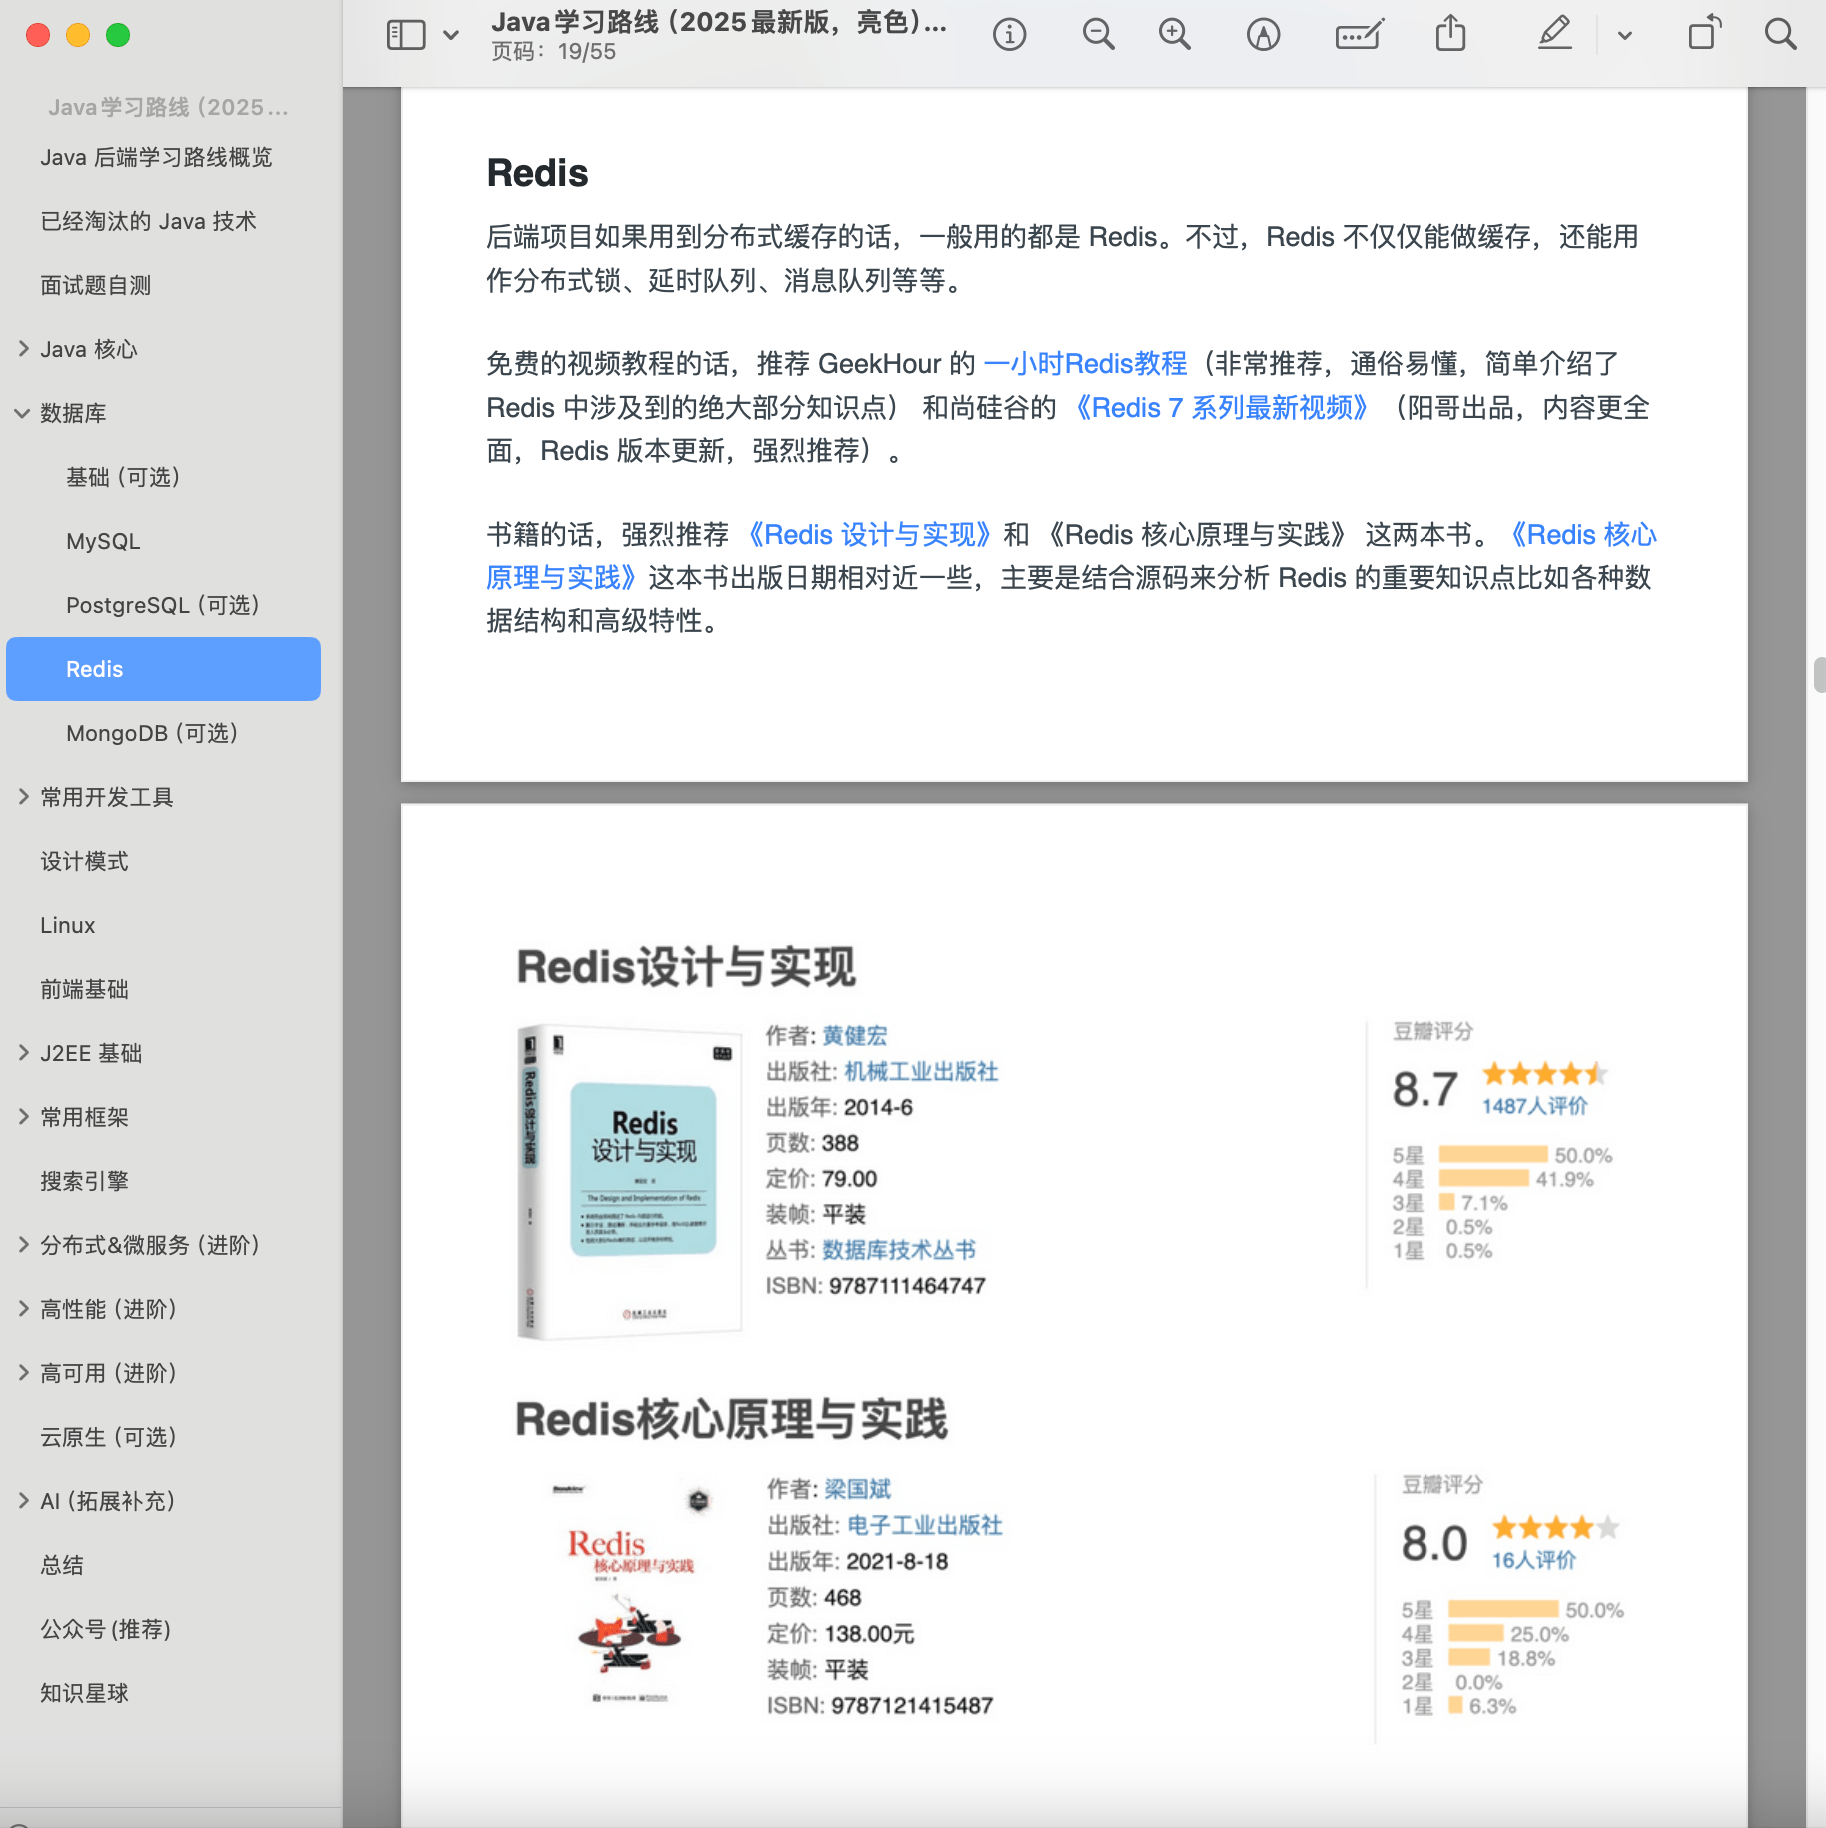Open search in the document

tap(1779, 33)
